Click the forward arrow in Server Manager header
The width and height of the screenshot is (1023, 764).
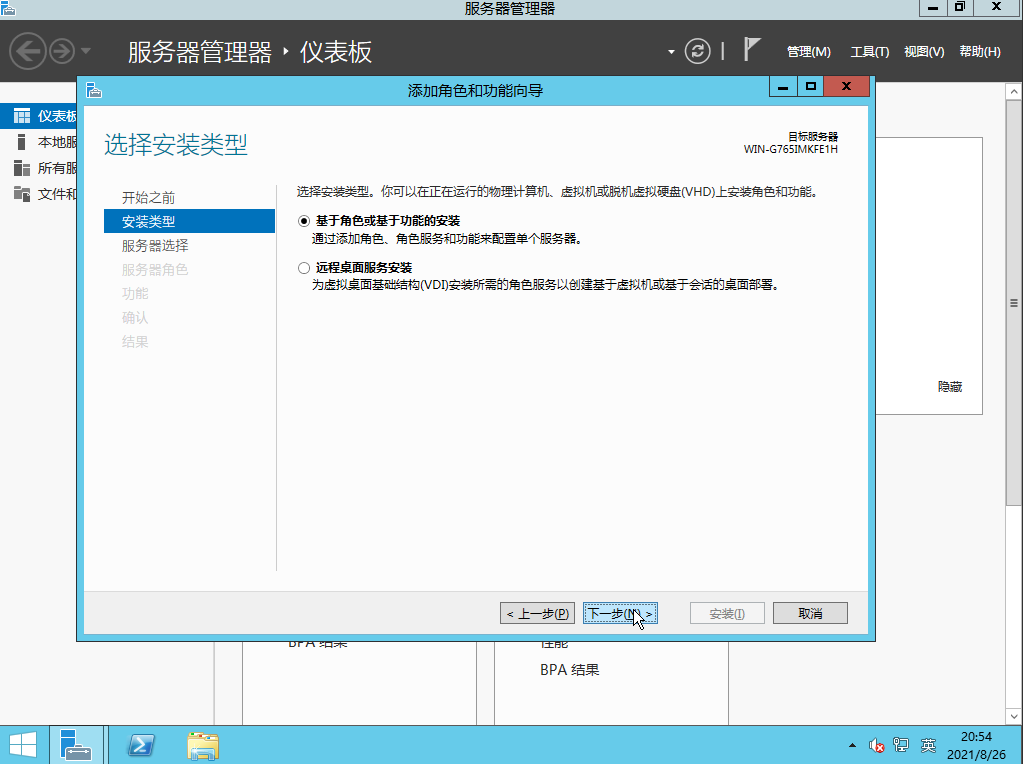point(62,51)
